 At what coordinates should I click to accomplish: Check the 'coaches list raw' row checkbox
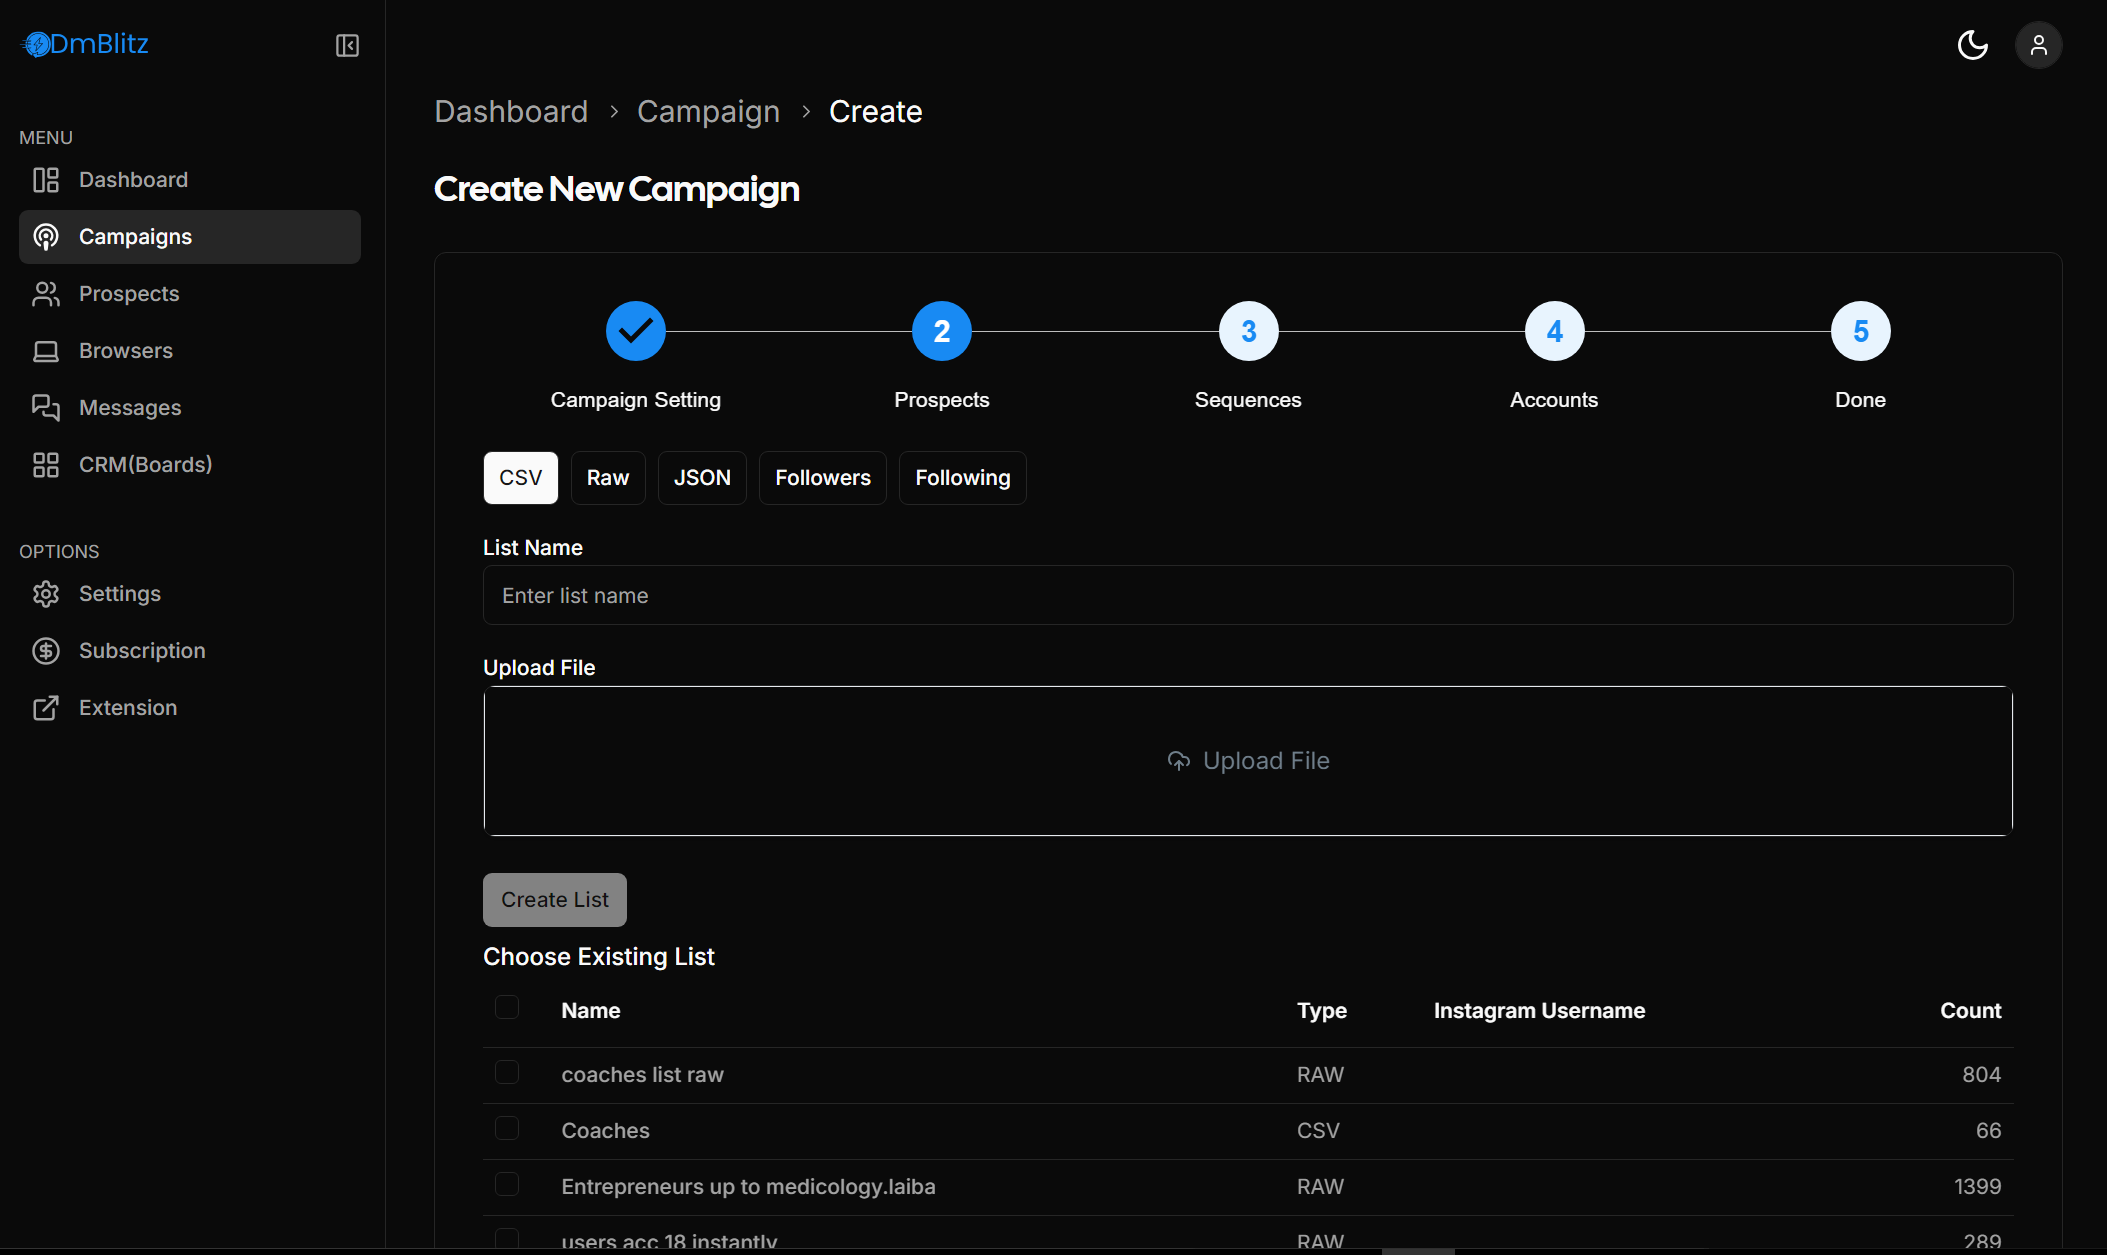(x=507, y=1072)
